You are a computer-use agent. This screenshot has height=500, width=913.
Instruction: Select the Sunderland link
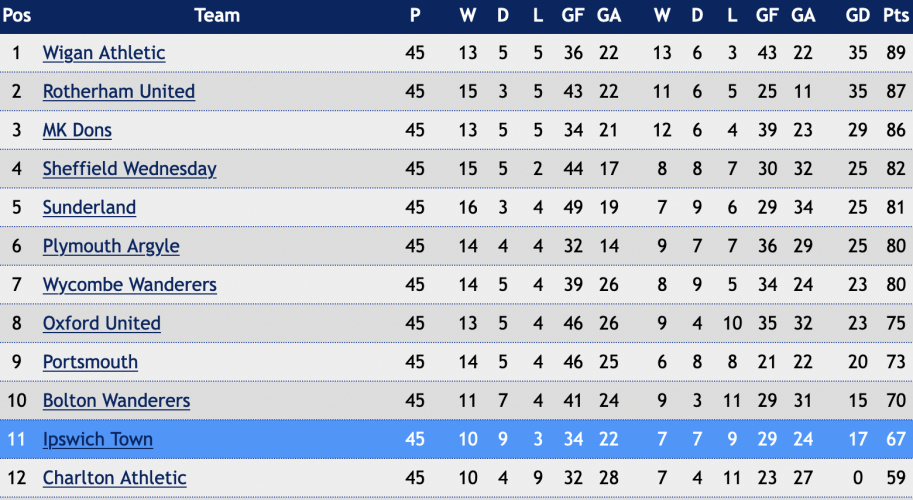89,207
